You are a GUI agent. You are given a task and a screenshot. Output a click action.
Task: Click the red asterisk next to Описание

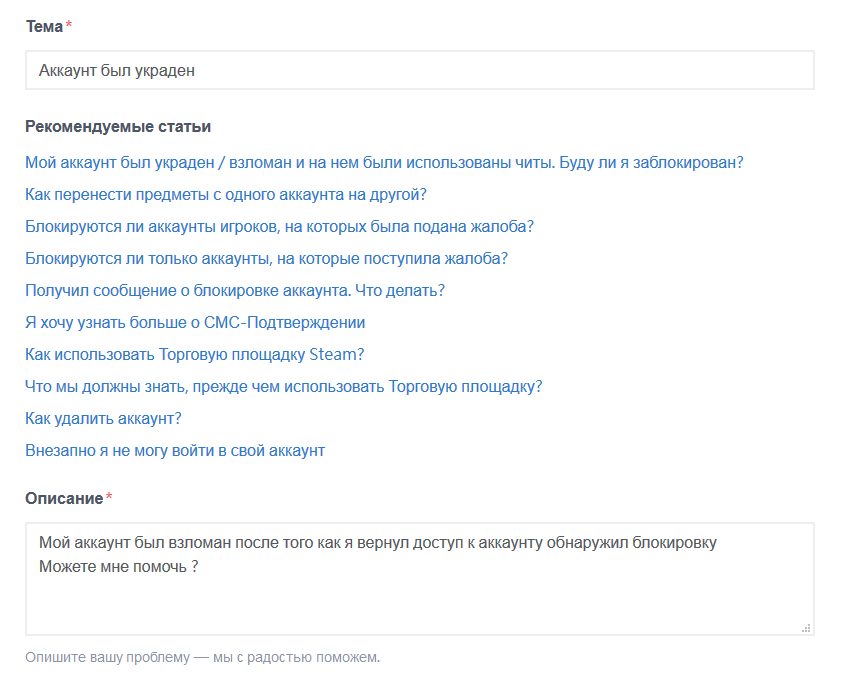[x=109, y=498]
